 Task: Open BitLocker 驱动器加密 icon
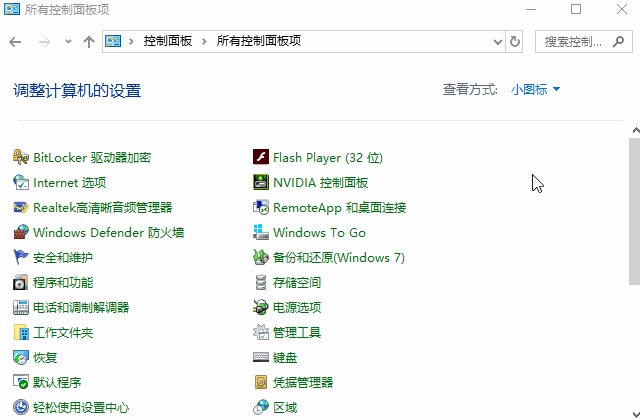[x=21, y=157]
